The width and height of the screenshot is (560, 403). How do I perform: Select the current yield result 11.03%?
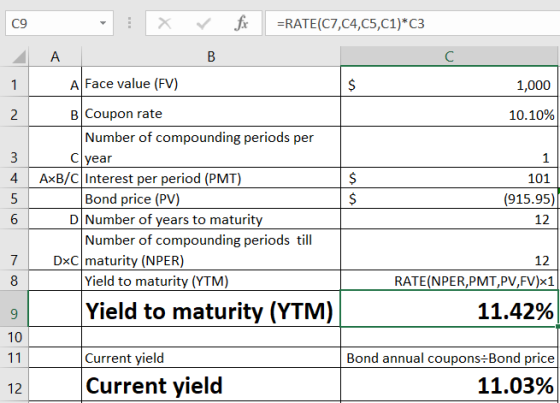[449, 384]
